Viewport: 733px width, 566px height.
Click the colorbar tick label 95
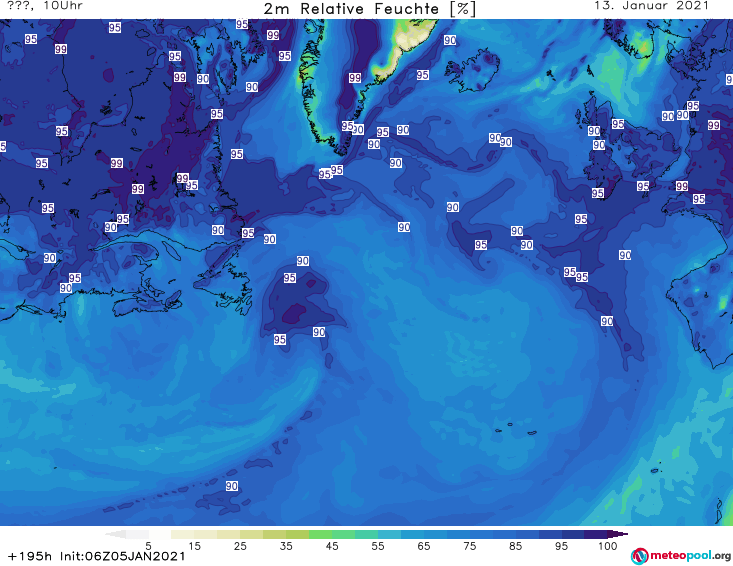point(561,546)
